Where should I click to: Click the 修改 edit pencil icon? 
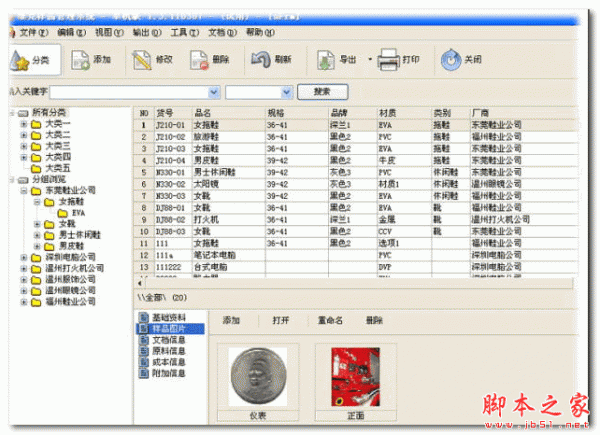[142, 60]
